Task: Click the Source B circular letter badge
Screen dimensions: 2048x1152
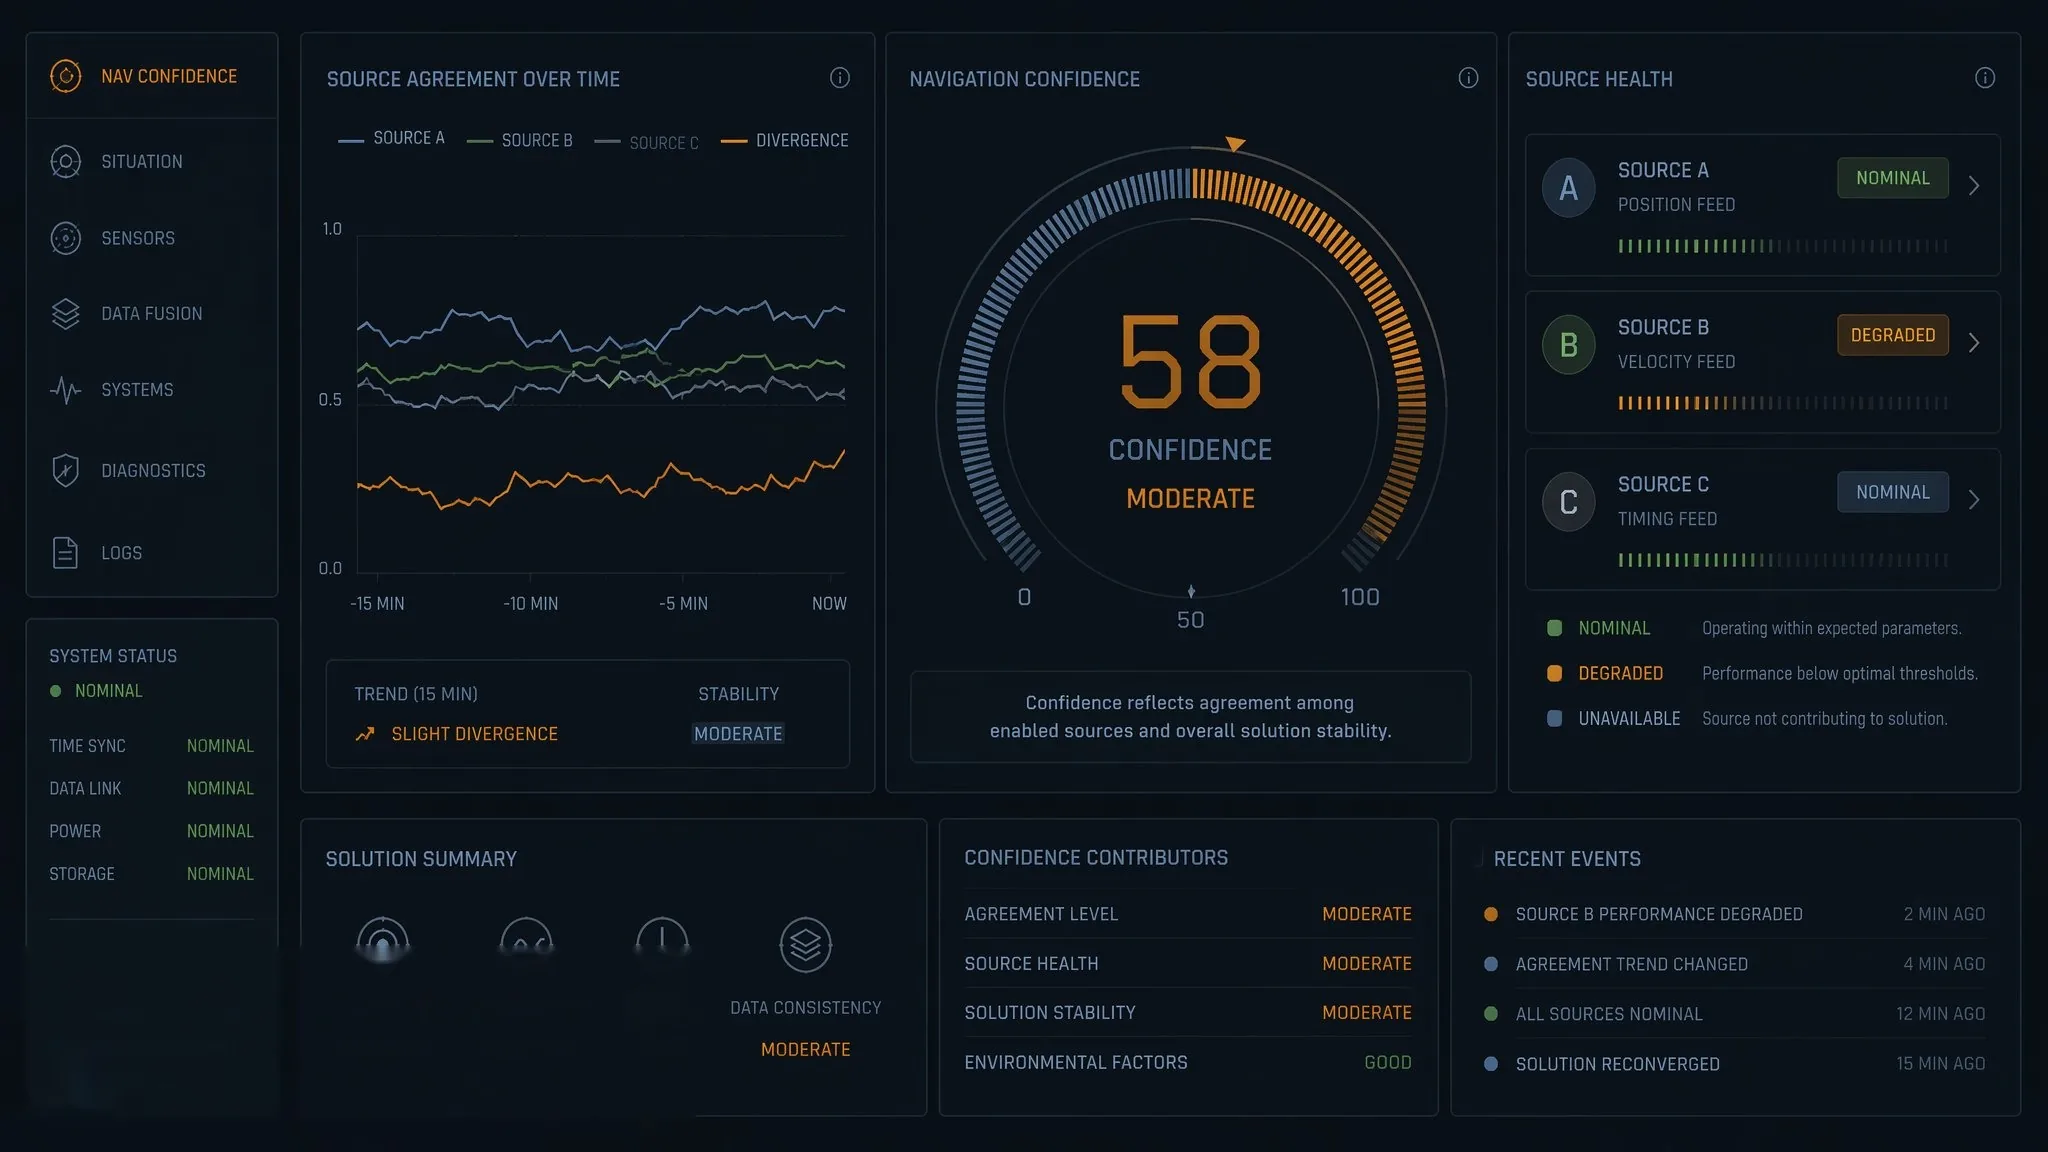Action: coord(1568,345)
